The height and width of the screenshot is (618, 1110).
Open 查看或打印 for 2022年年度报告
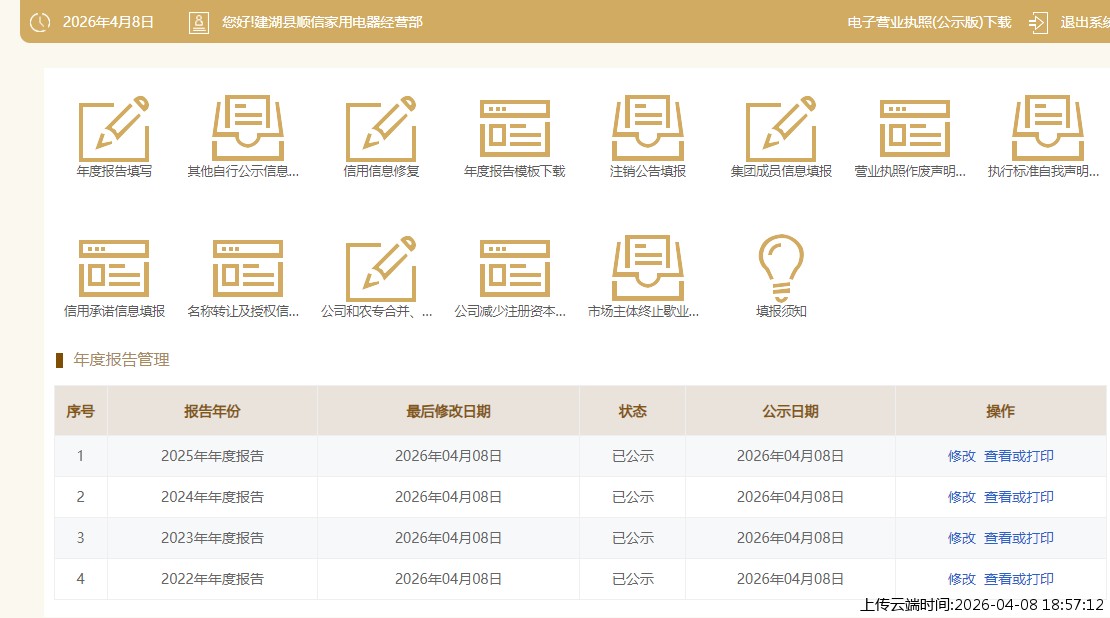[1019, 579]
